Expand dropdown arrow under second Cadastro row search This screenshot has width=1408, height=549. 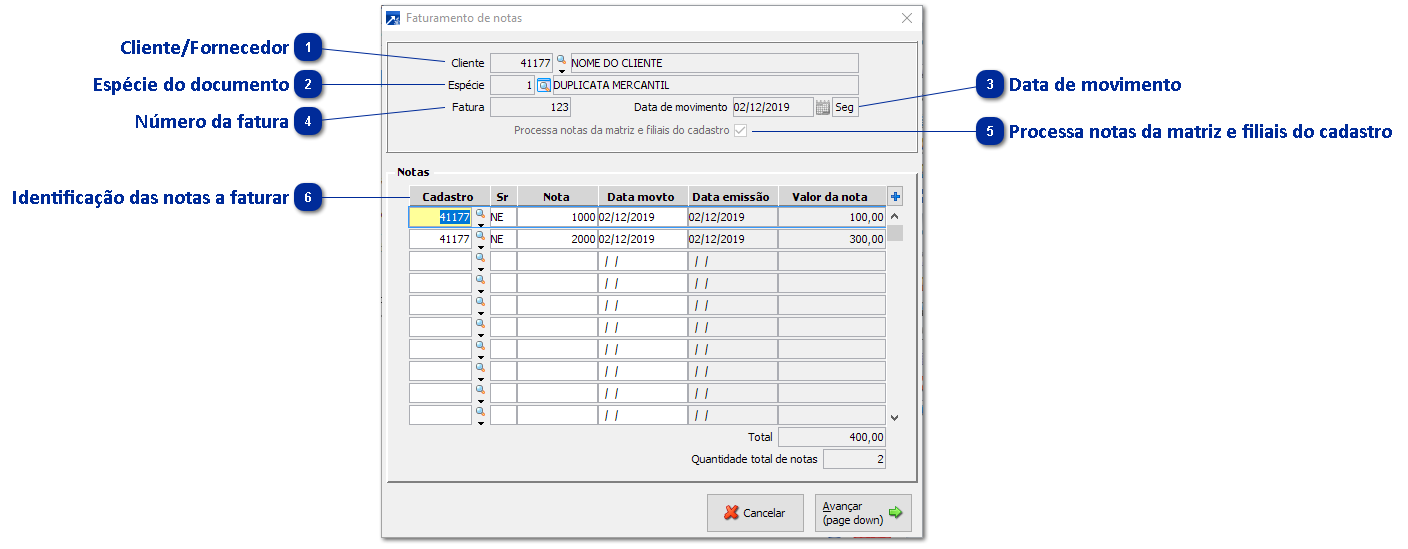[x=480, y=247]
